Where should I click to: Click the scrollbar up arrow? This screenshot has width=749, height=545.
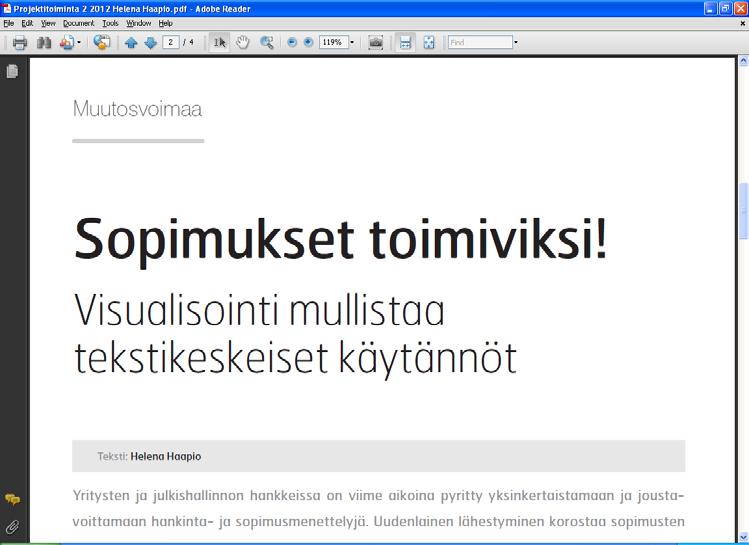click(743, 61)
